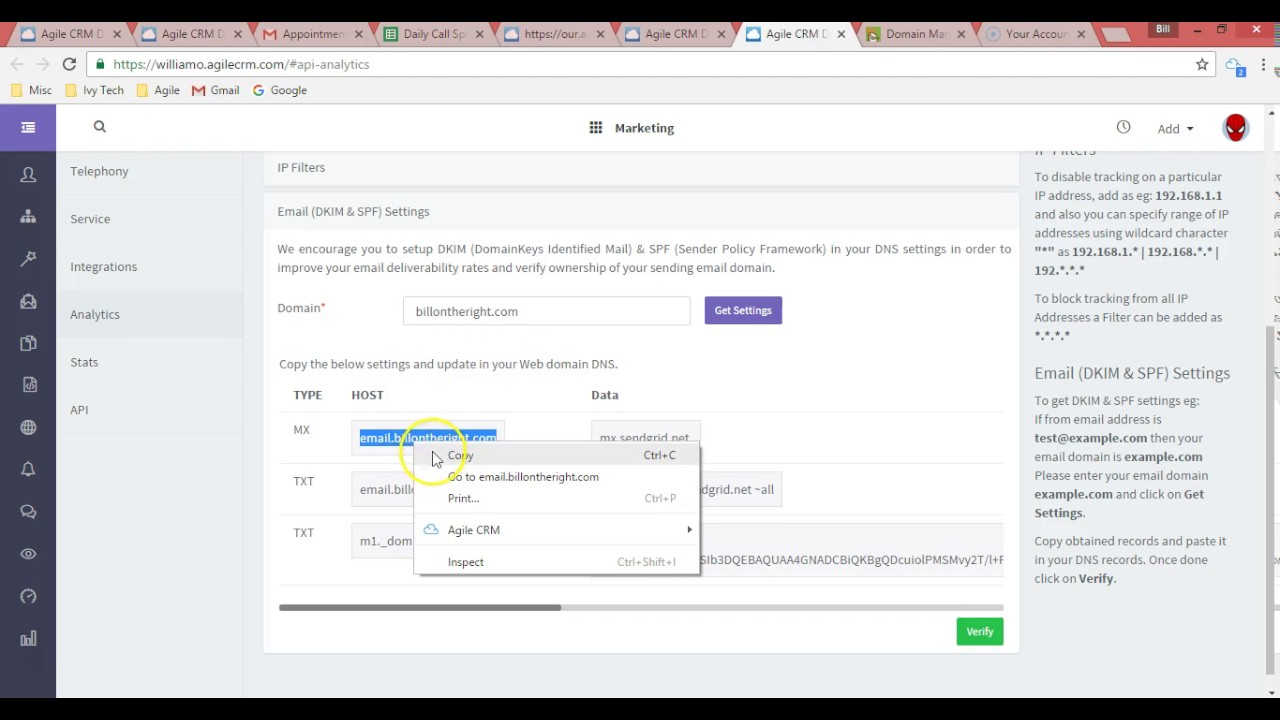Open the Gmail bookmark
This screenshot has width=1280, height=720.
point(215,90)
